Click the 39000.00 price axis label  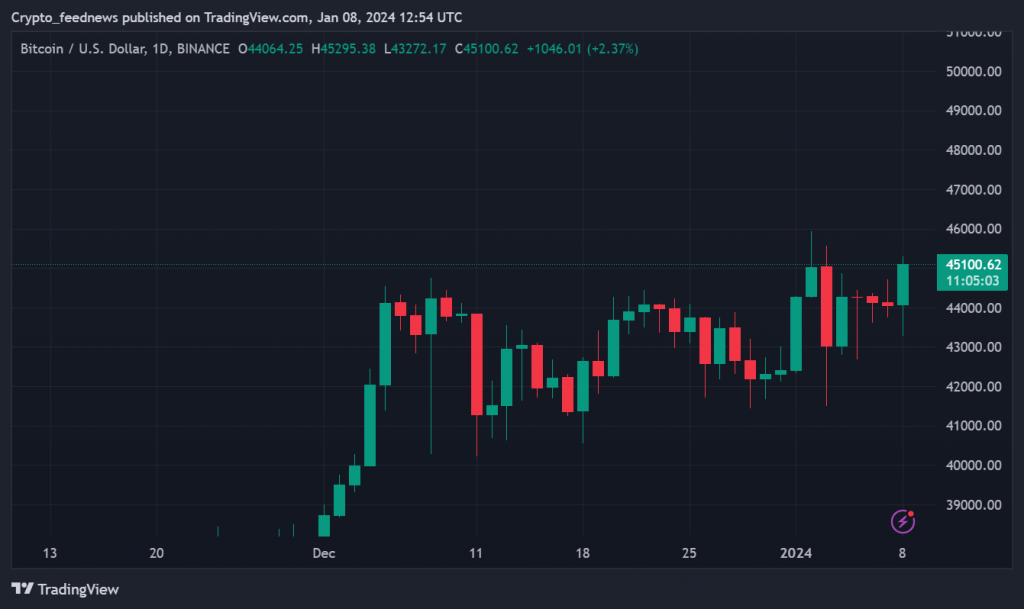tap(972, 505)
